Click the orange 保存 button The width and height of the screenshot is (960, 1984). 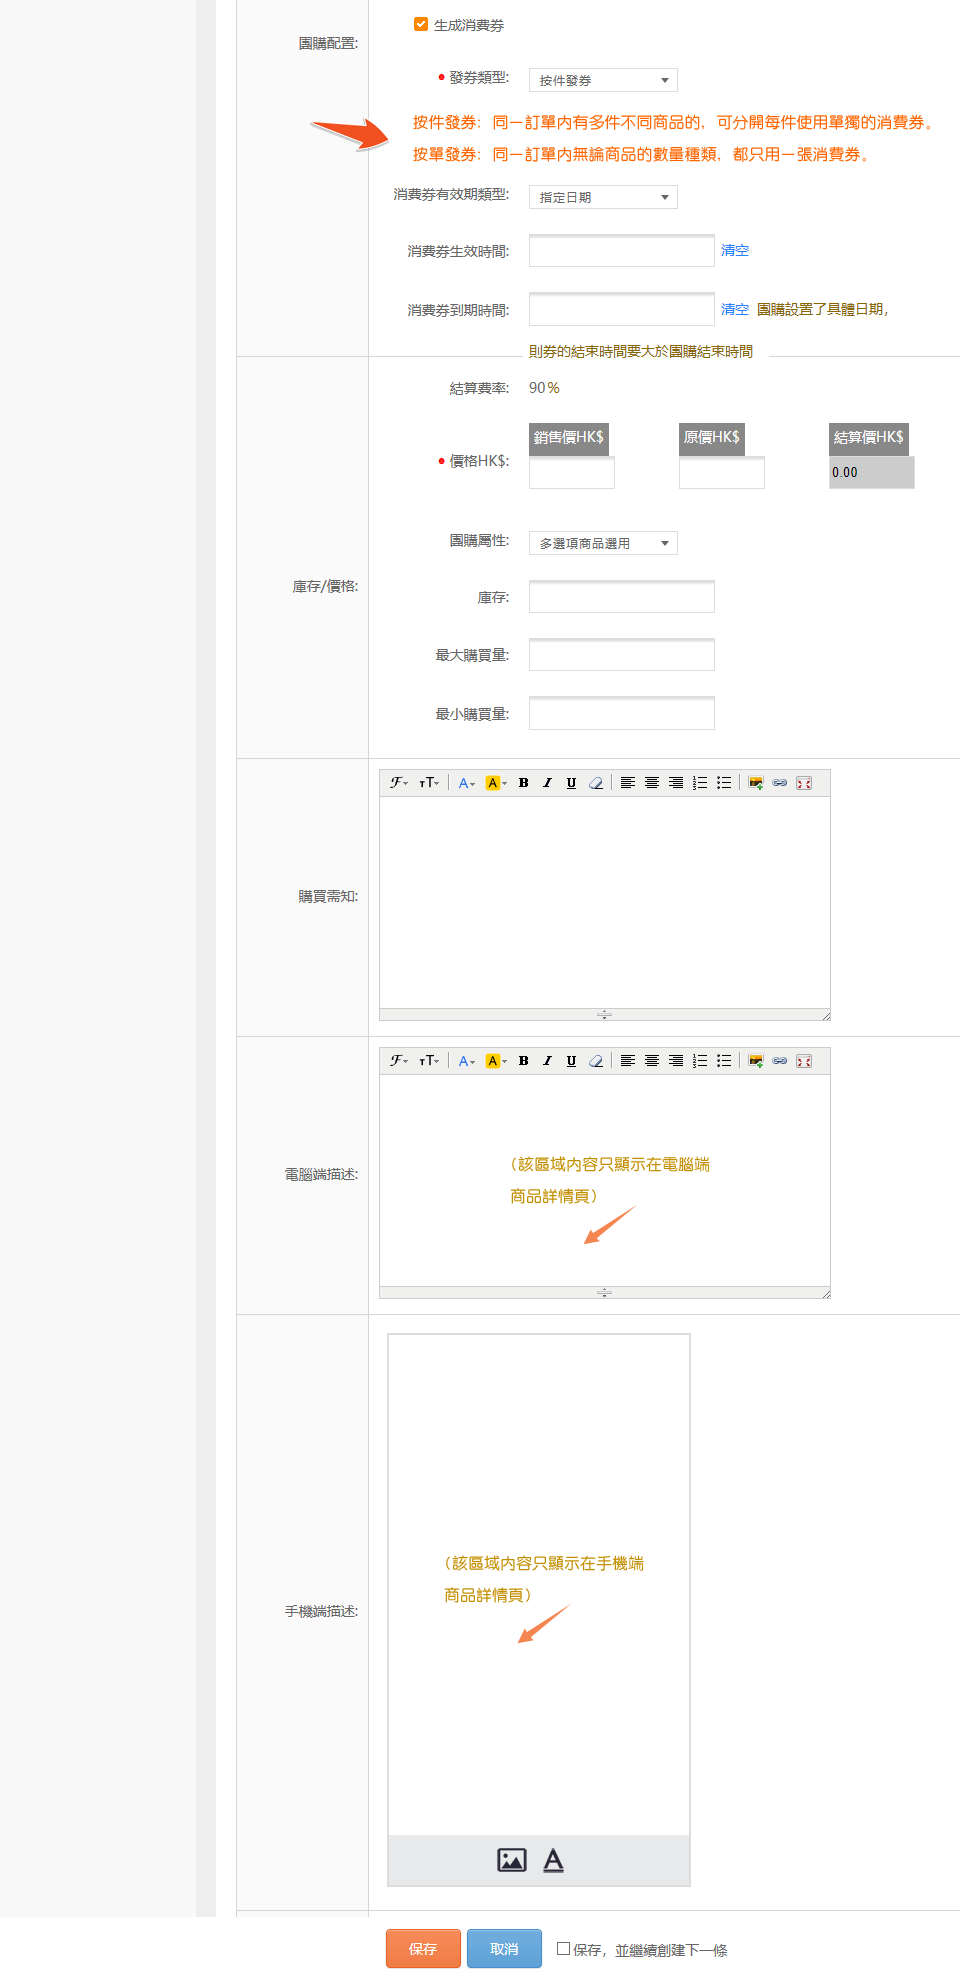423,1948
